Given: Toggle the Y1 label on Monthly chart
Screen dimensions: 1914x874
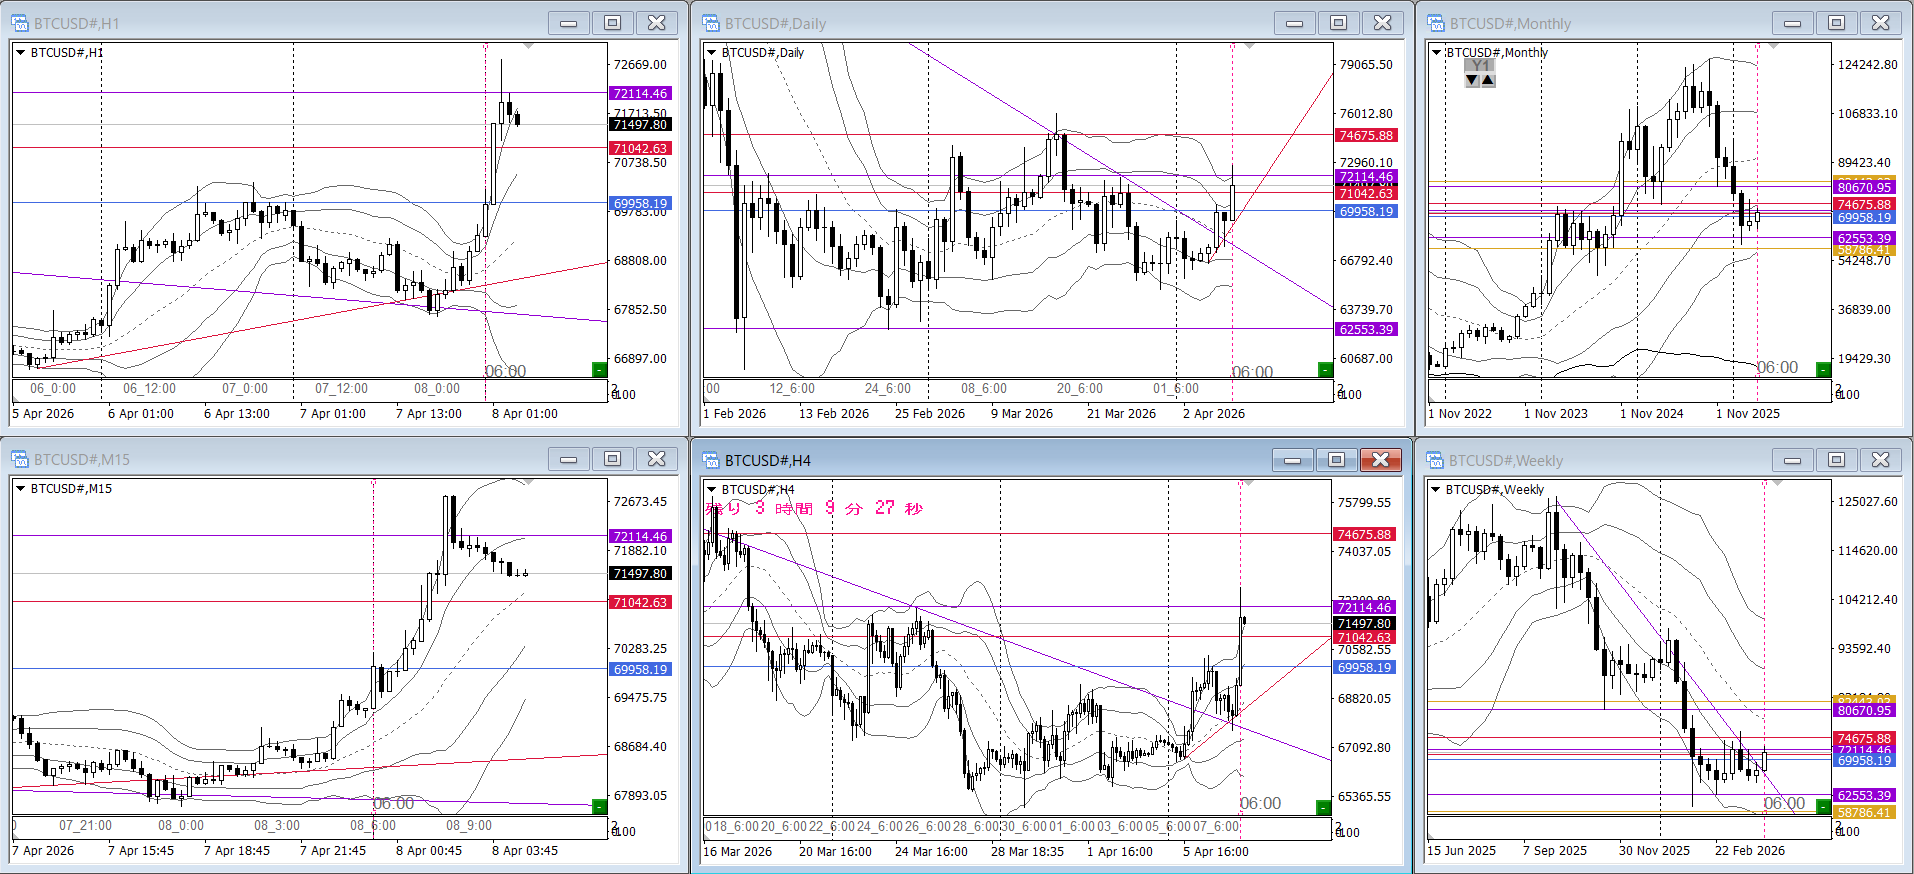Looking at the screenshot, I should [1480, 65].
